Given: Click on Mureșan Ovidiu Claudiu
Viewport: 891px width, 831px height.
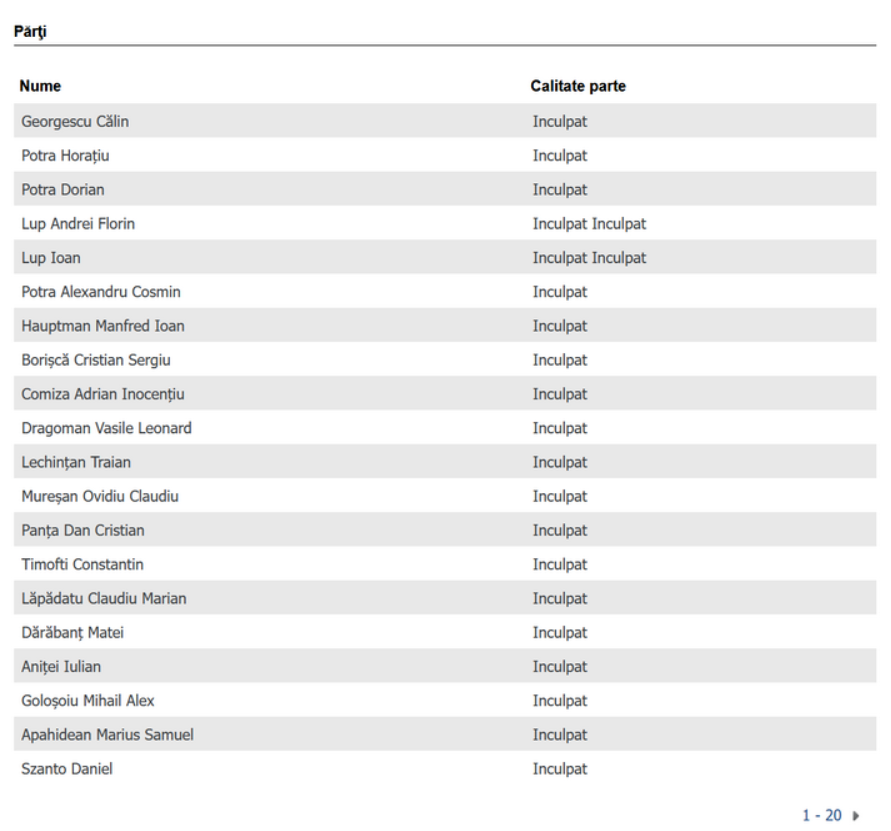Looking at the screenshot, I should (100, 496).
